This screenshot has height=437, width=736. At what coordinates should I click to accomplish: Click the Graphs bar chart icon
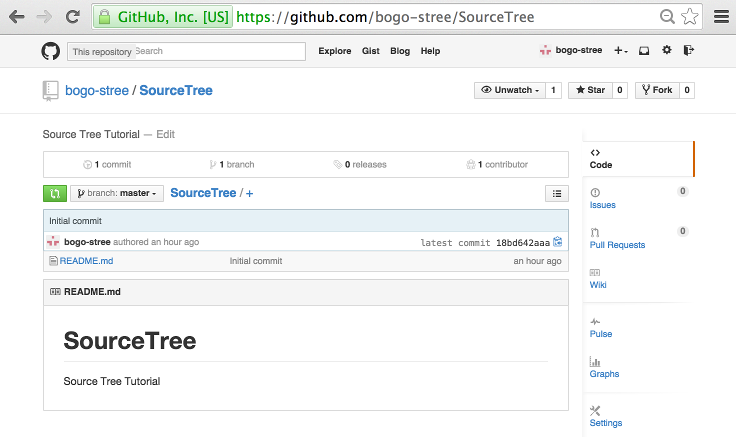point(595,361)
